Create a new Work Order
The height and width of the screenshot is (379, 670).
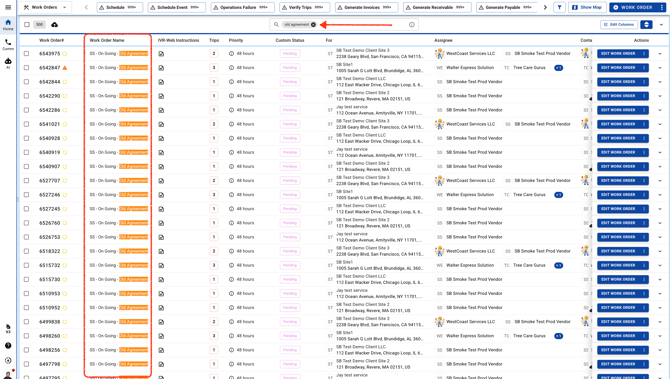pyautogui.click(x=633, y=7)
